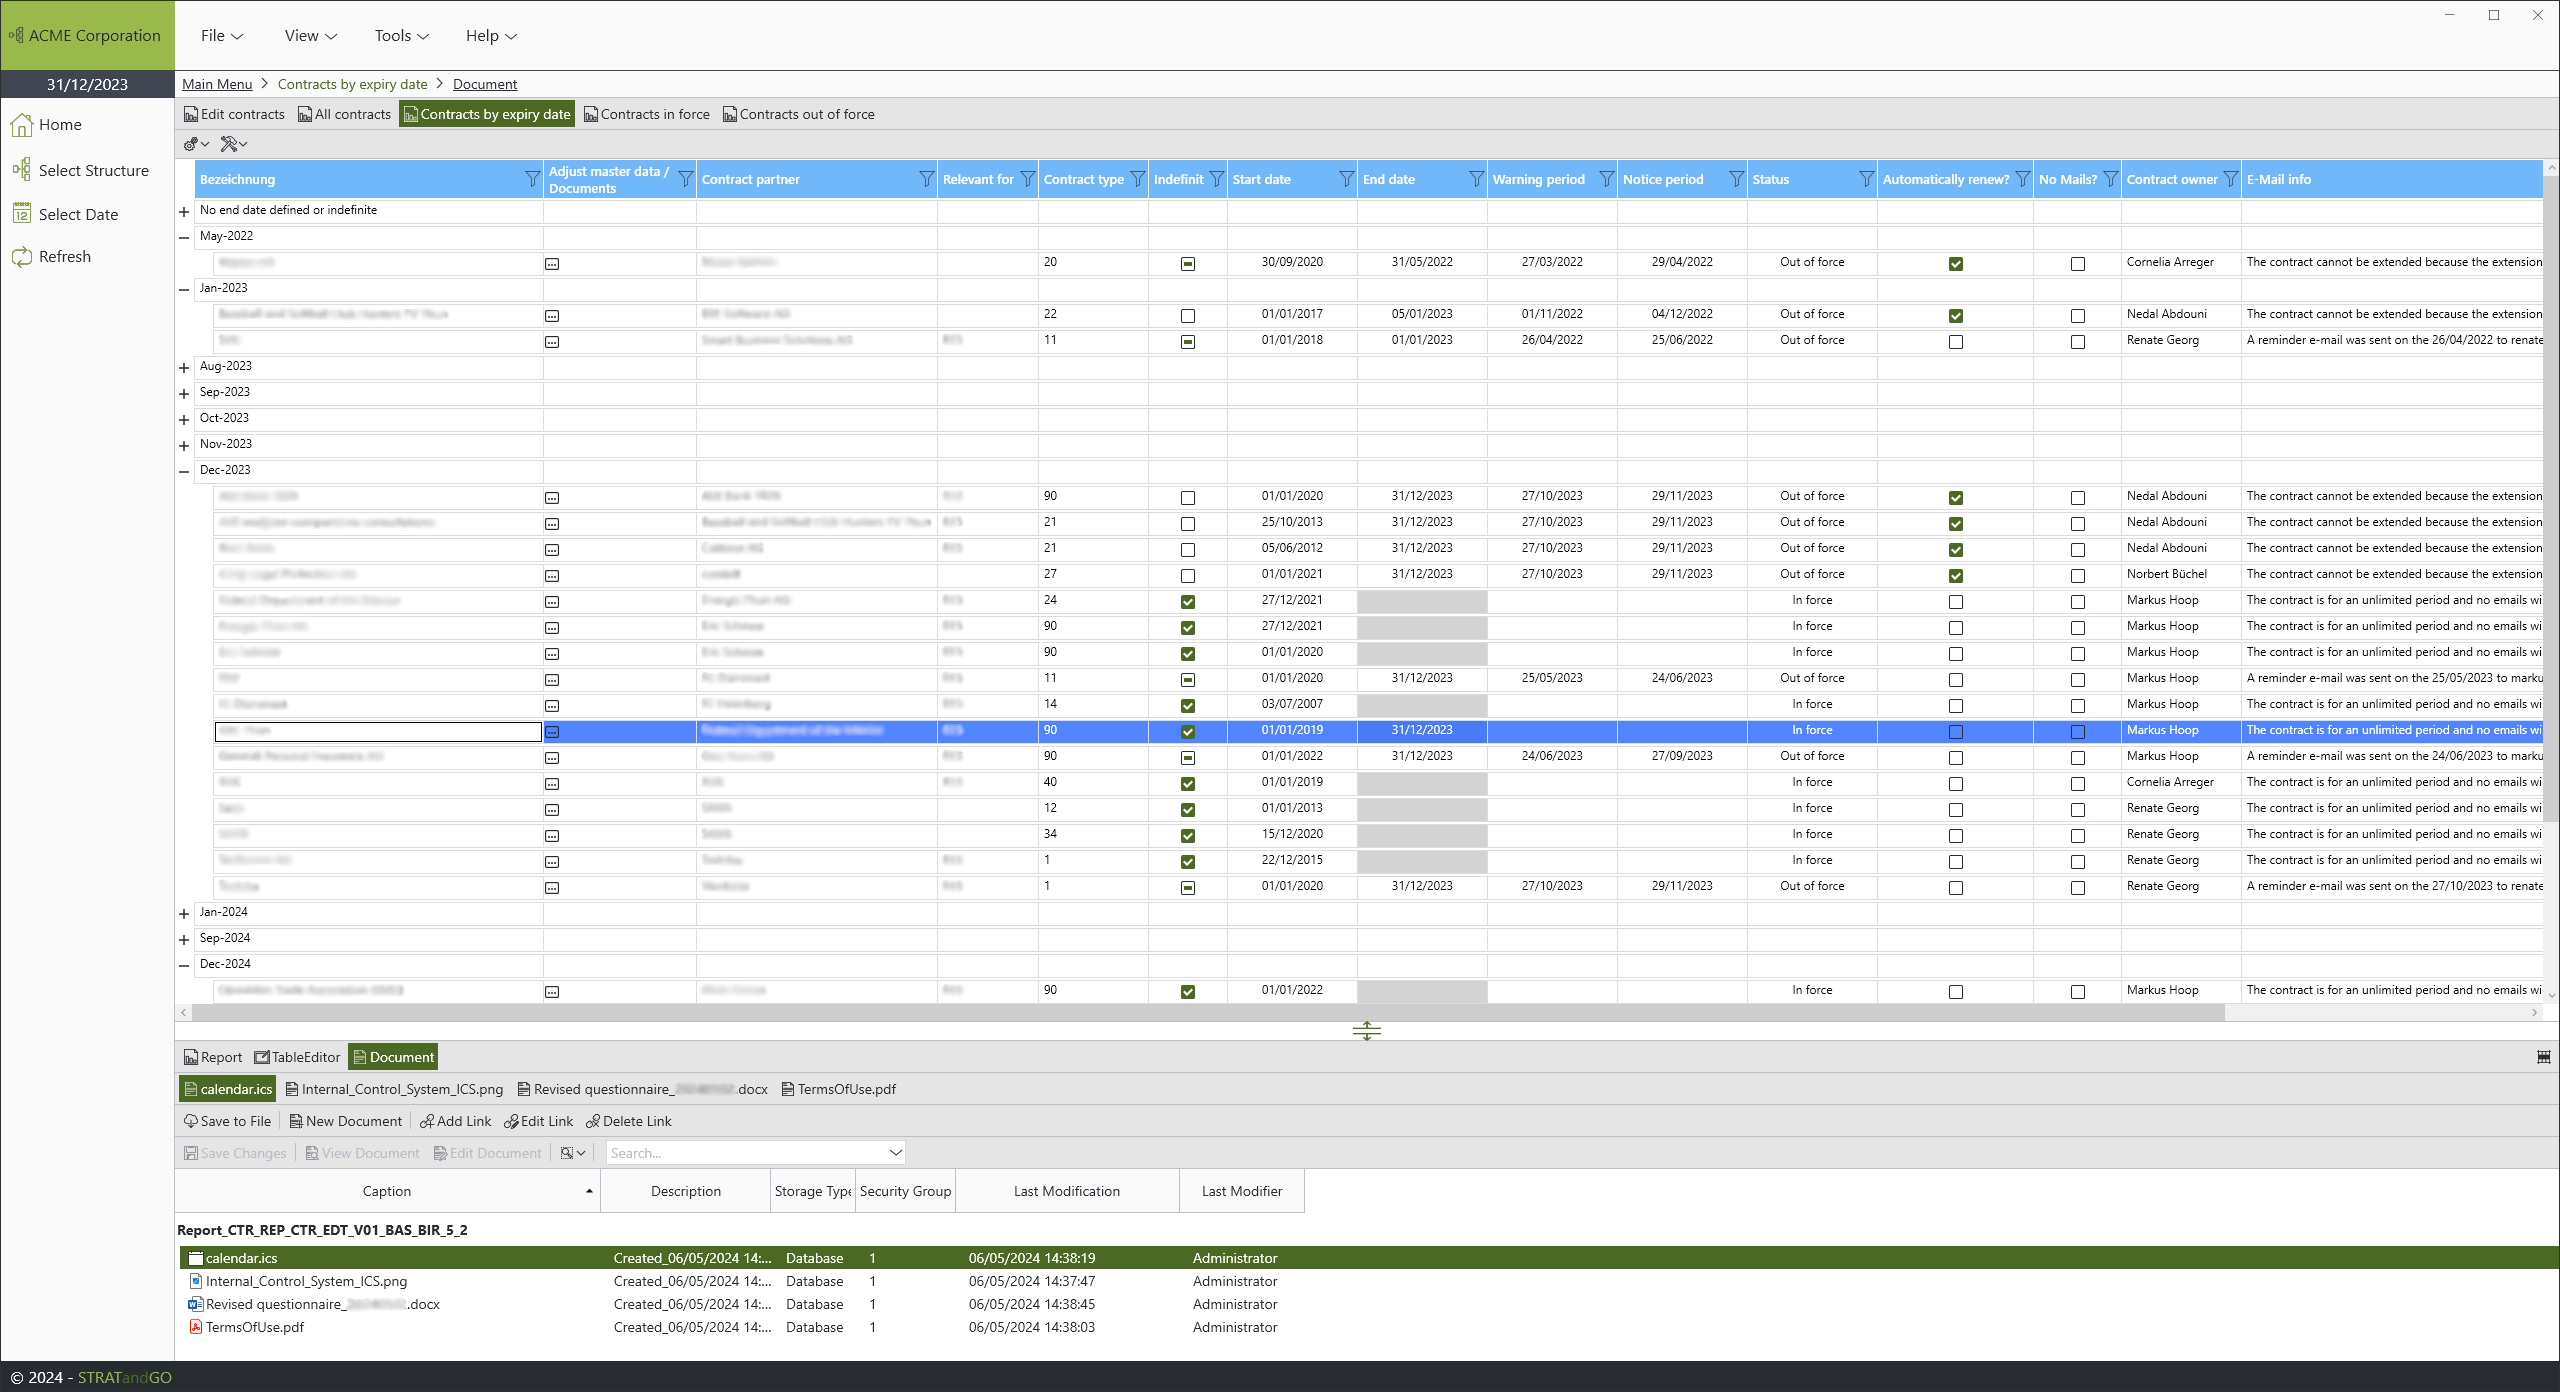Click filter icon on Start date column
Image resolution: width=2560 pixels, height=1392 pixels.
[1346, 179]
